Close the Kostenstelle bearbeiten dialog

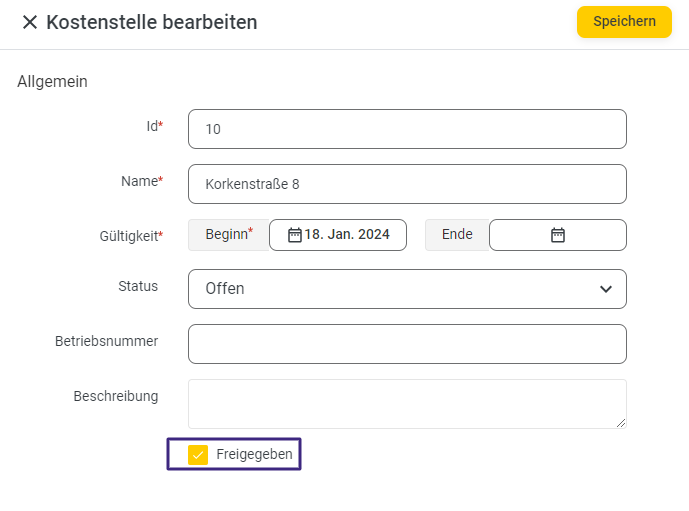tap(30, 22)
